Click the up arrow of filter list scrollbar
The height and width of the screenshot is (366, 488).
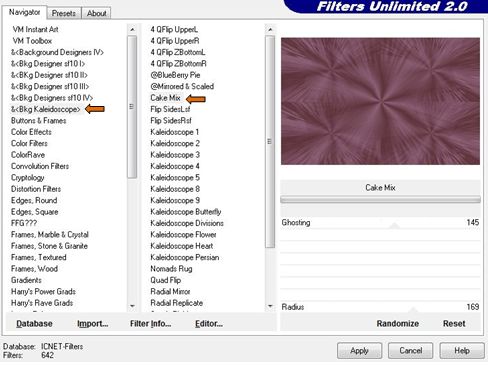pyautogui.click(x=270, y=29)
